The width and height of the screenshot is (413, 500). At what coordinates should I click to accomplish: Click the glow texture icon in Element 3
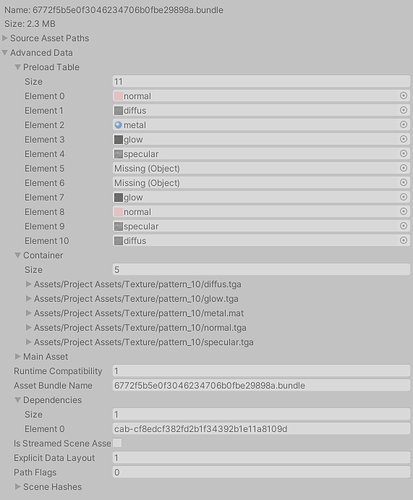[118, 139]
